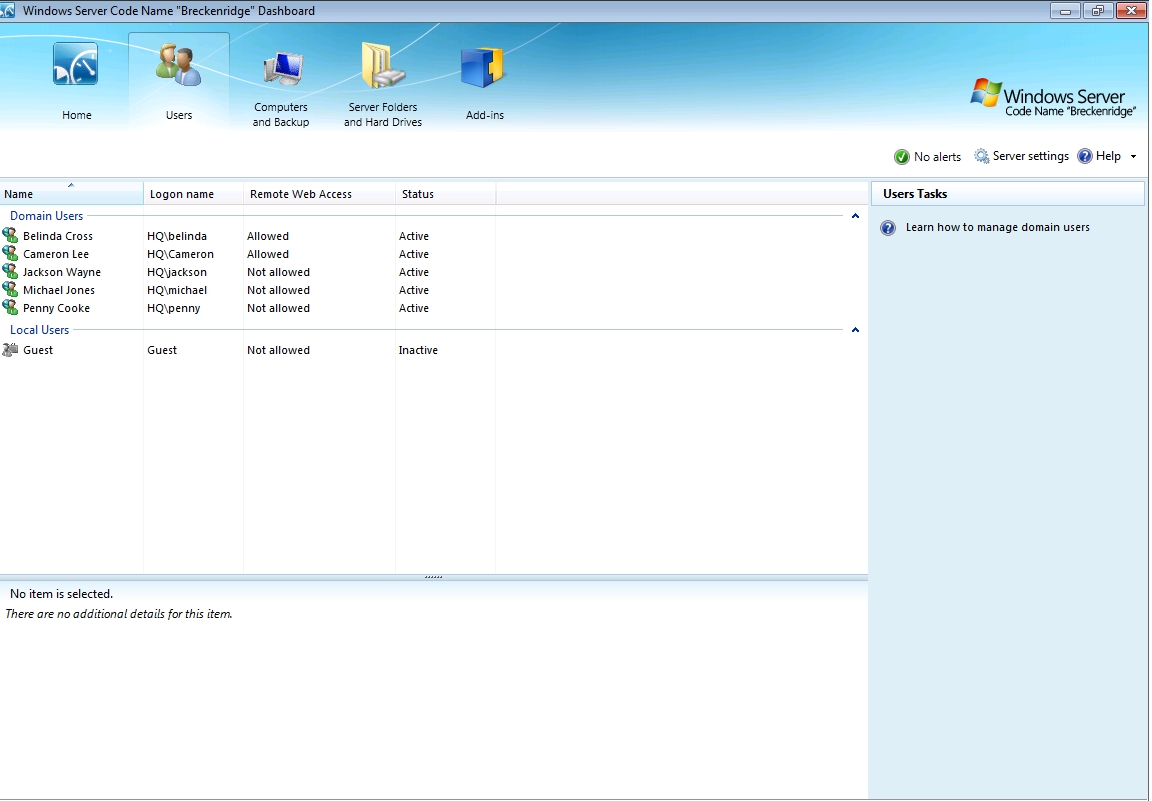Screen dimensions: 1152x801
Task: Open the Help dropdown arrow
Action: tap(1133, 157)
